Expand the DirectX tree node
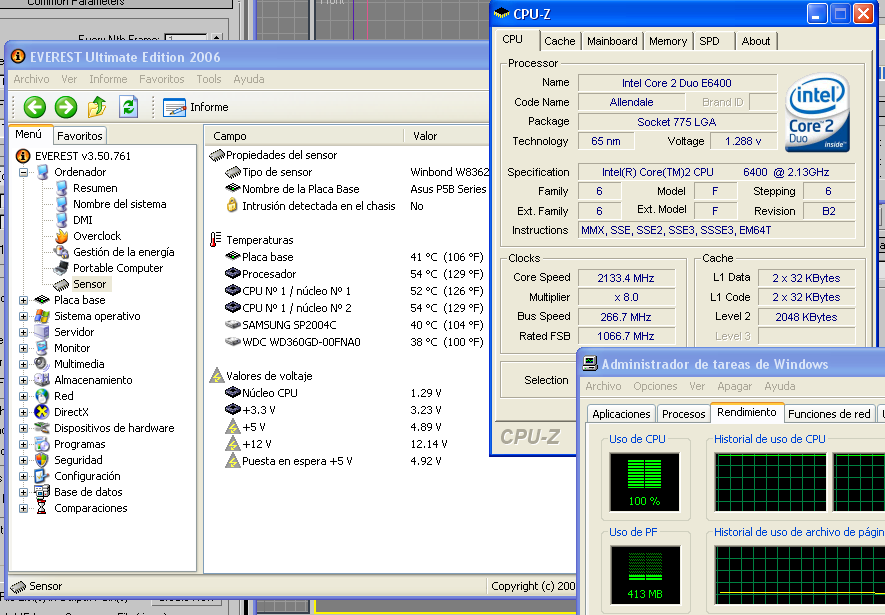Screen dimensions: 885x615 coord(23,412)
